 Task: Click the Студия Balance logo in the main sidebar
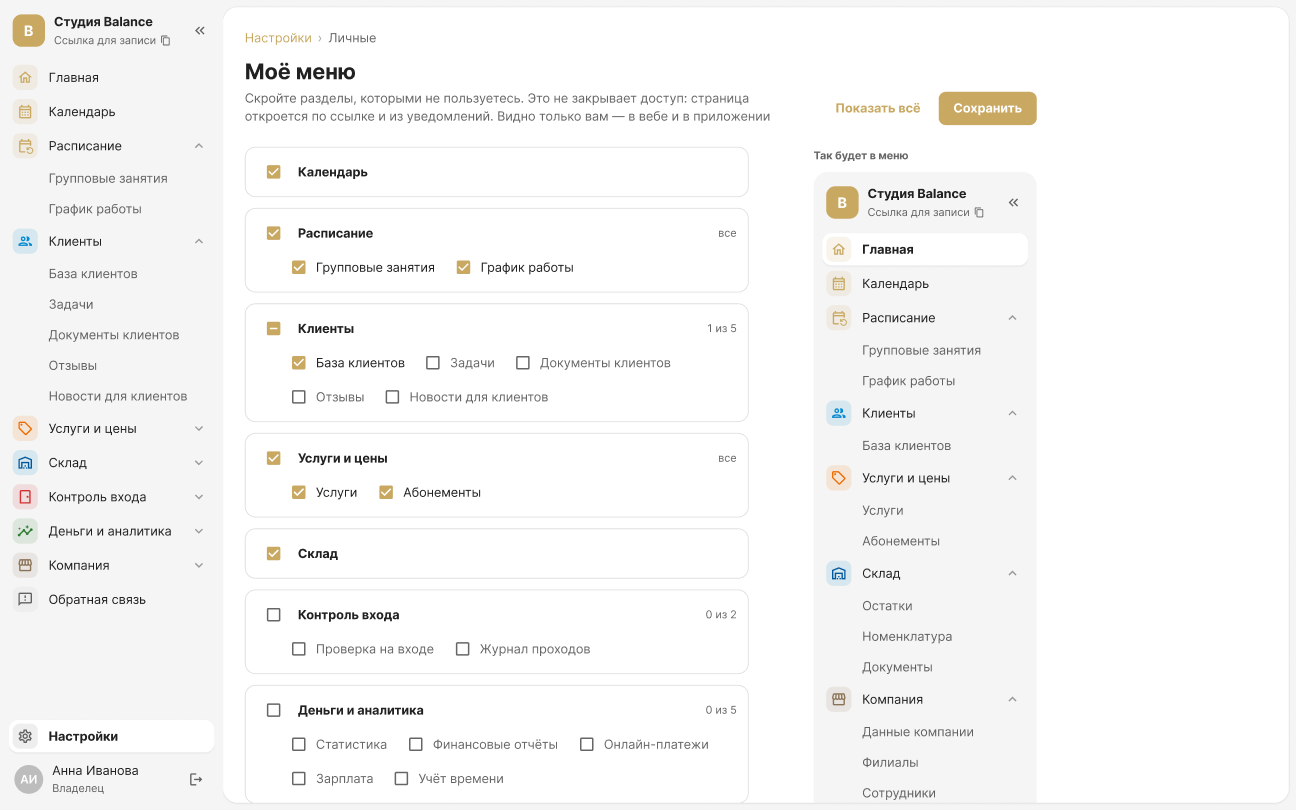28,31
